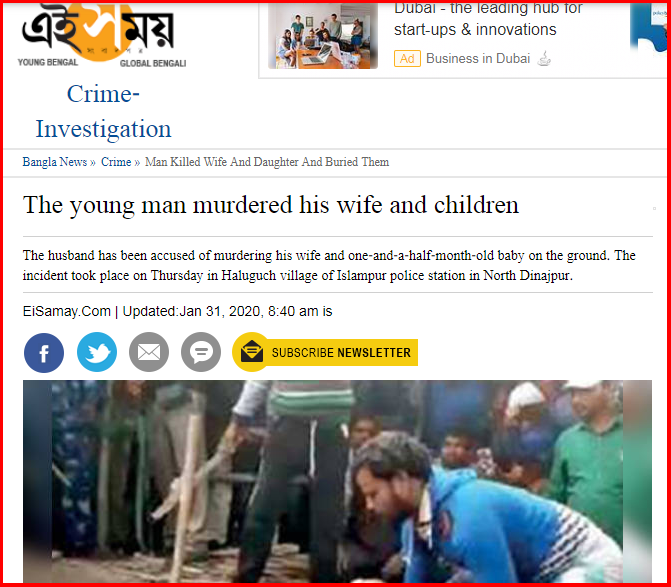Subscribe Newsletter button

pos(325,352)
